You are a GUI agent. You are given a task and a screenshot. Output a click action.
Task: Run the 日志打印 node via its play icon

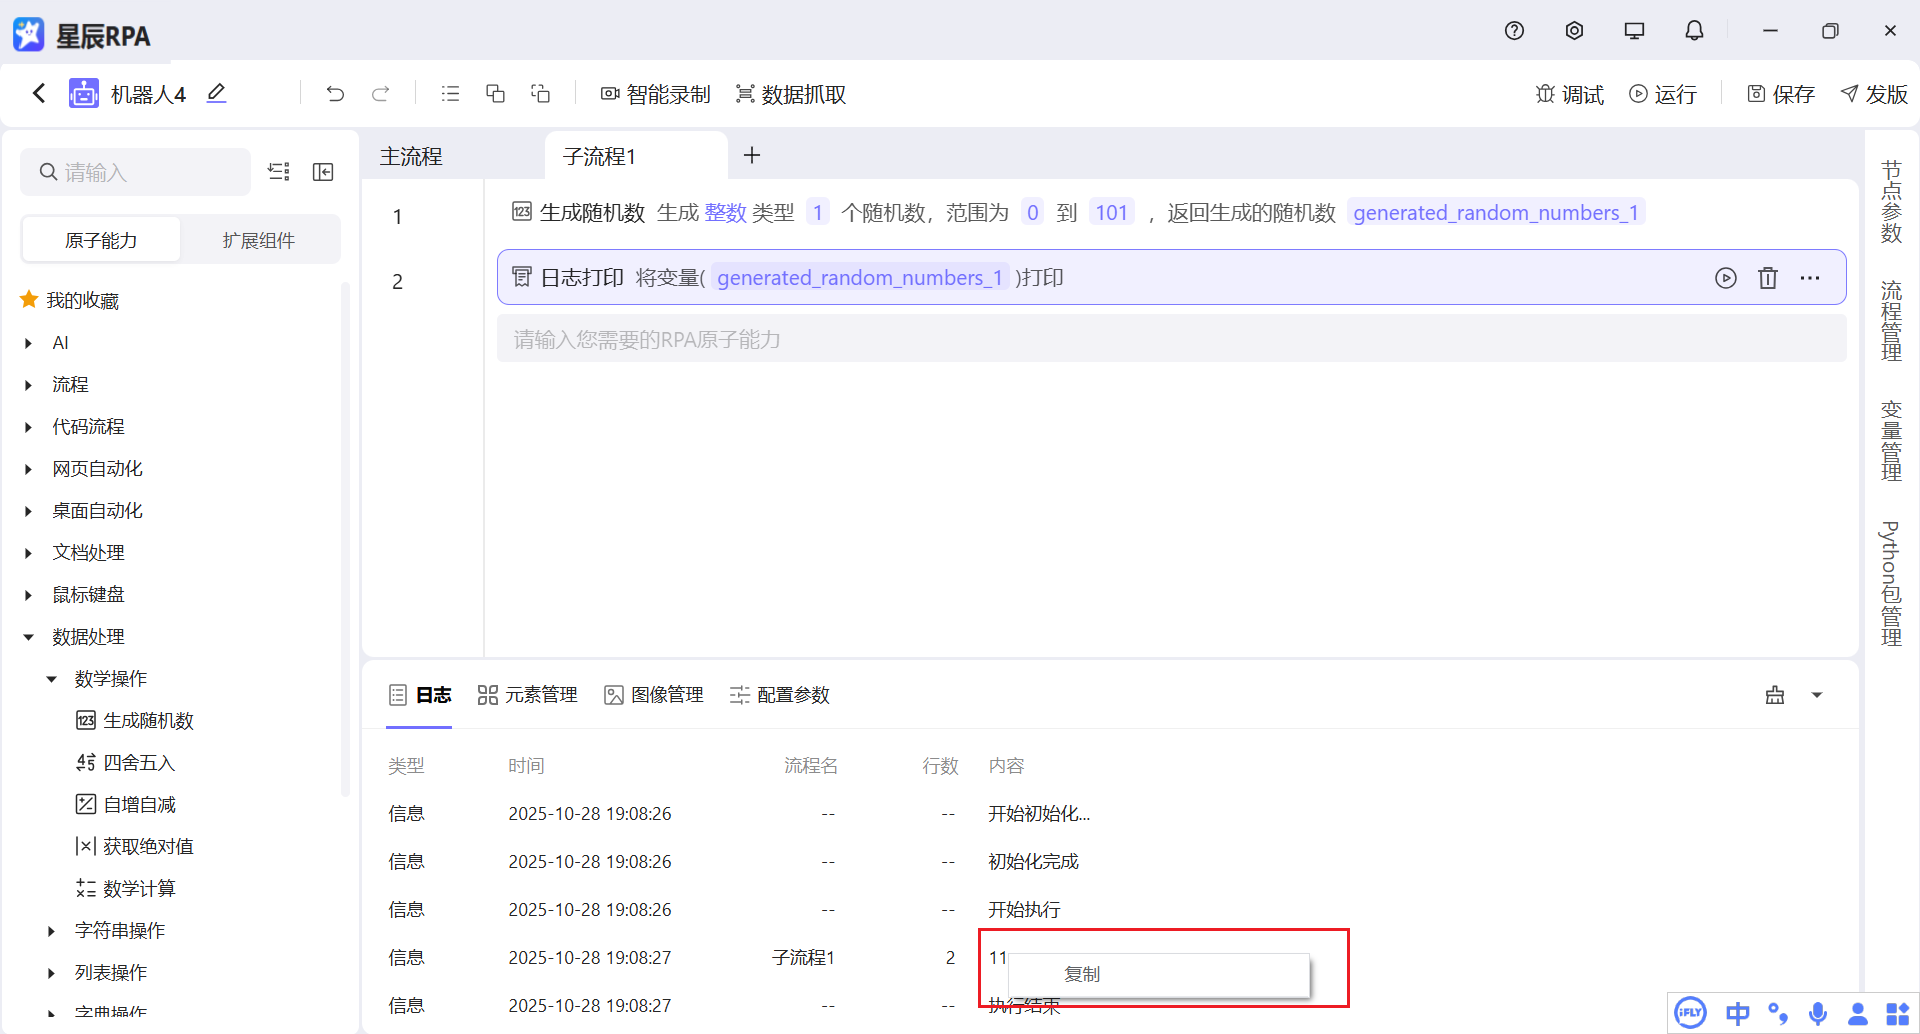pos(1726,277)
